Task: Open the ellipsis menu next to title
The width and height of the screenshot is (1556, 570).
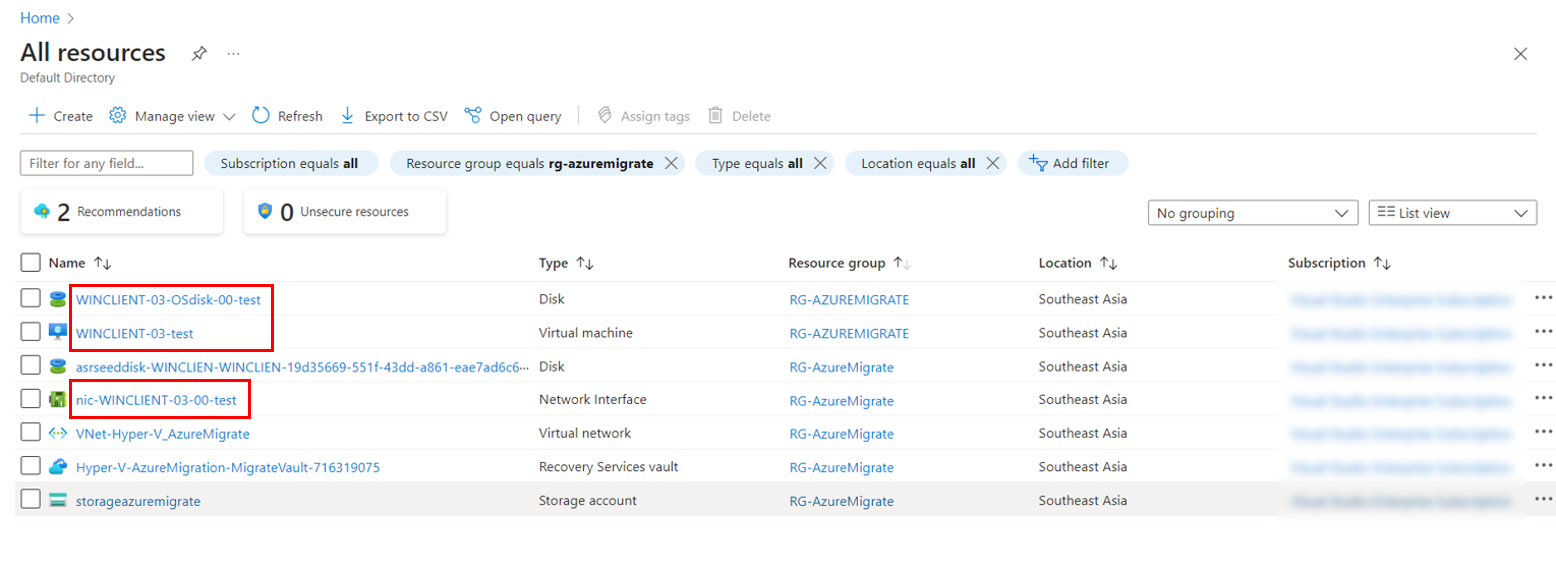Action: coord(233,54)
